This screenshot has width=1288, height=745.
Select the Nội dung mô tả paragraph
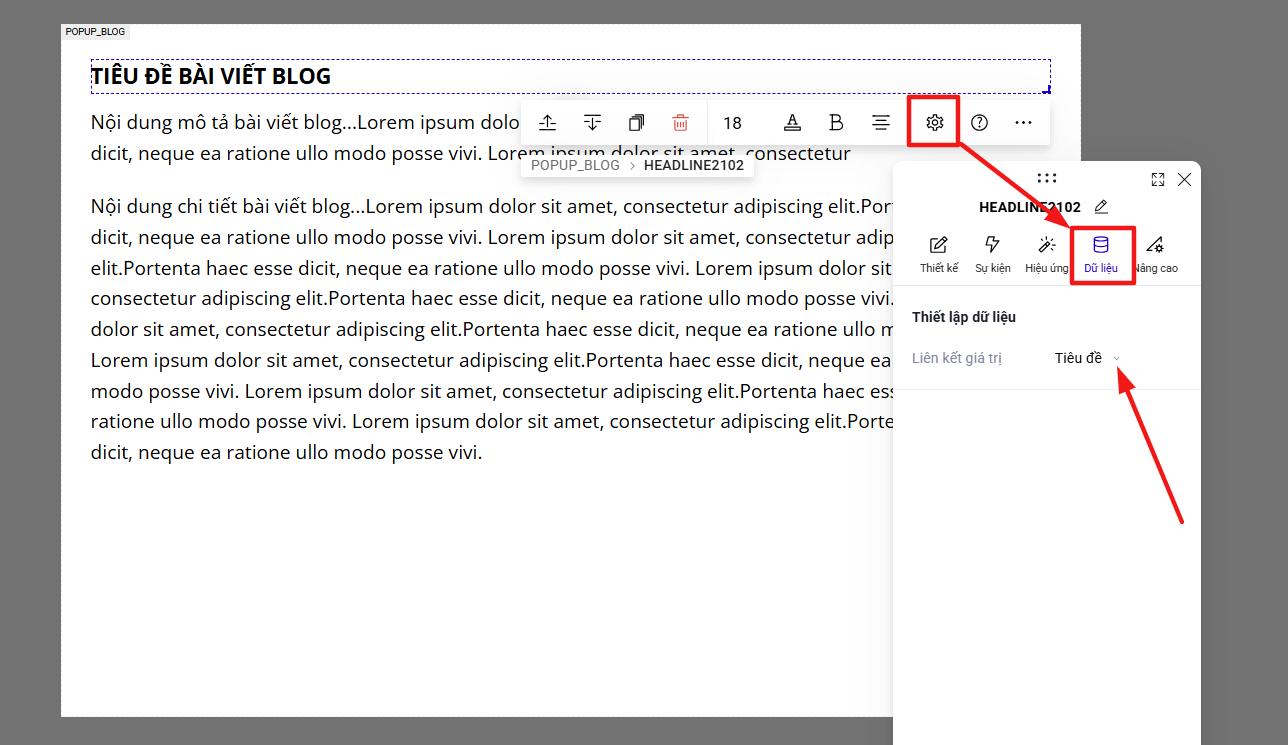[x=470, y=138]
